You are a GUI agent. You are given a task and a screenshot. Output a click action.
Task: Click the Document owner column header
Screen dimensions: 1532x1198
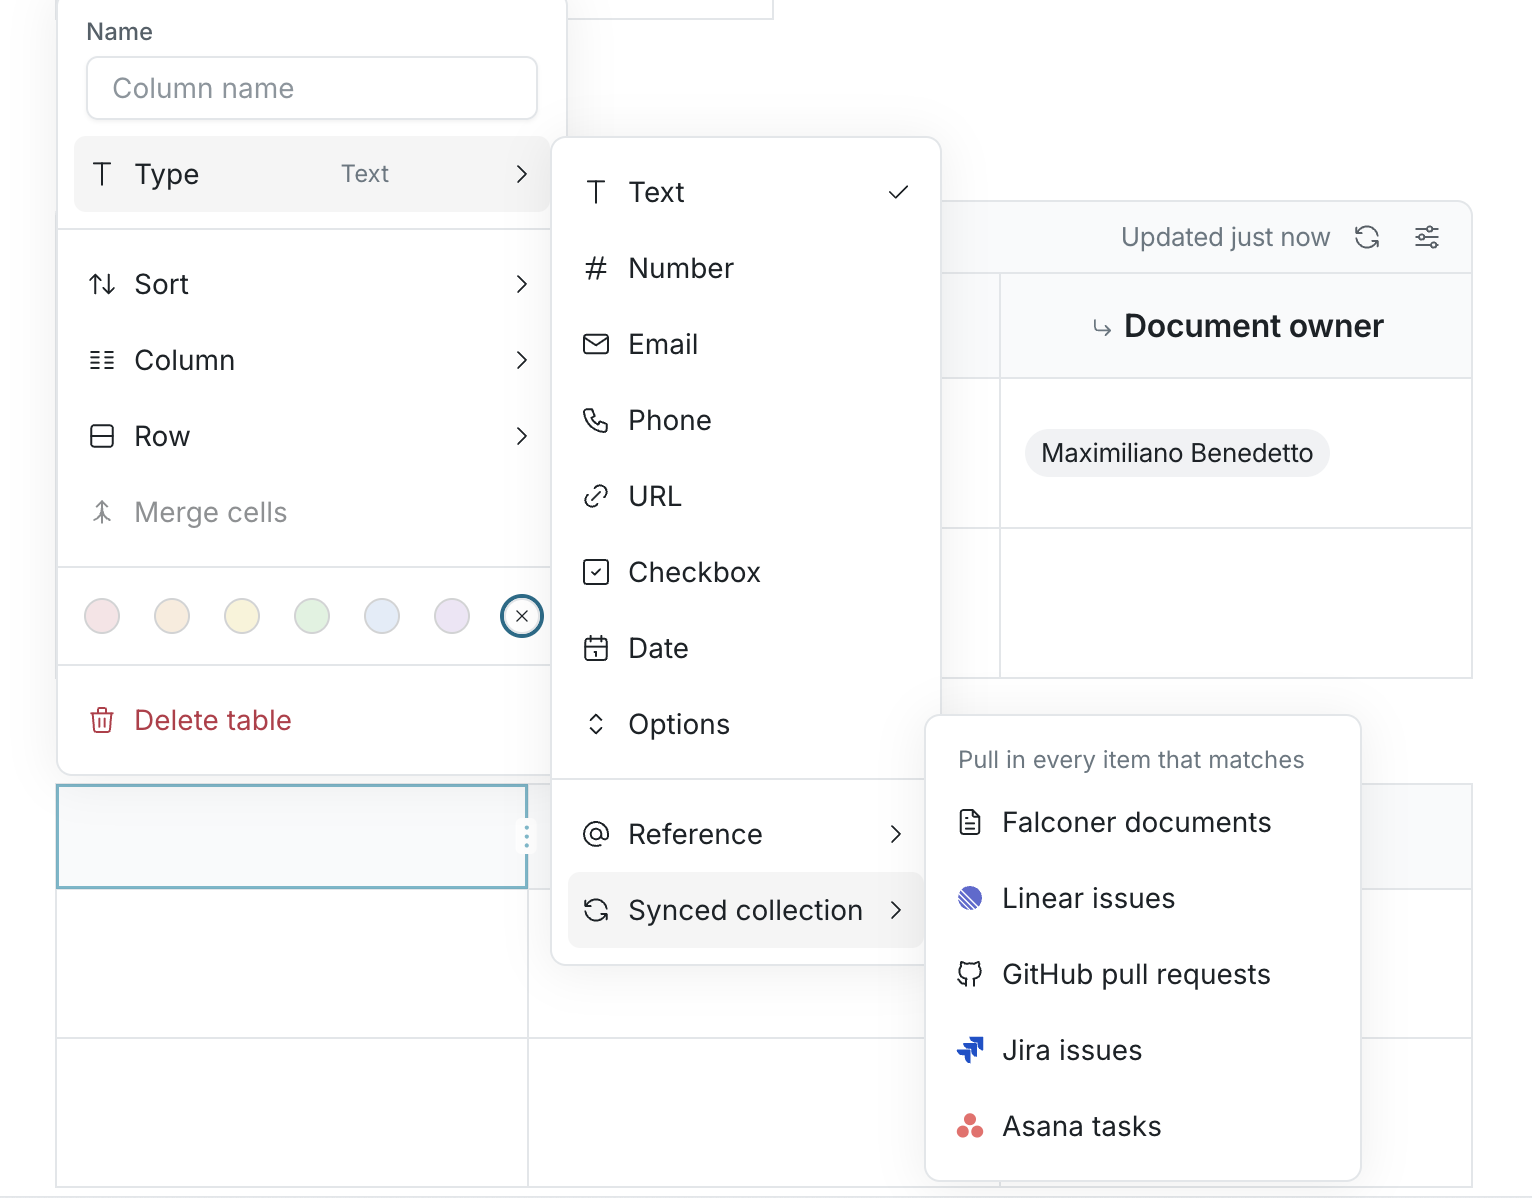click(x=1236, y=326)
